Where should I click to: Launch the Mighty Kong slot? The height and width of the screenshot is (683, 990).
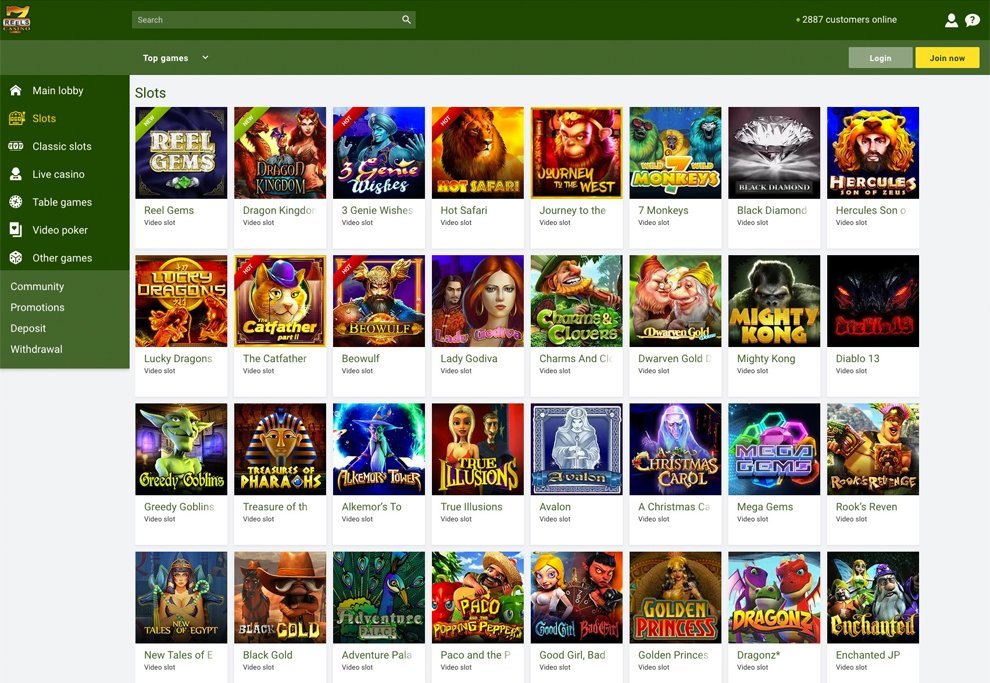(x=774, y=301)
